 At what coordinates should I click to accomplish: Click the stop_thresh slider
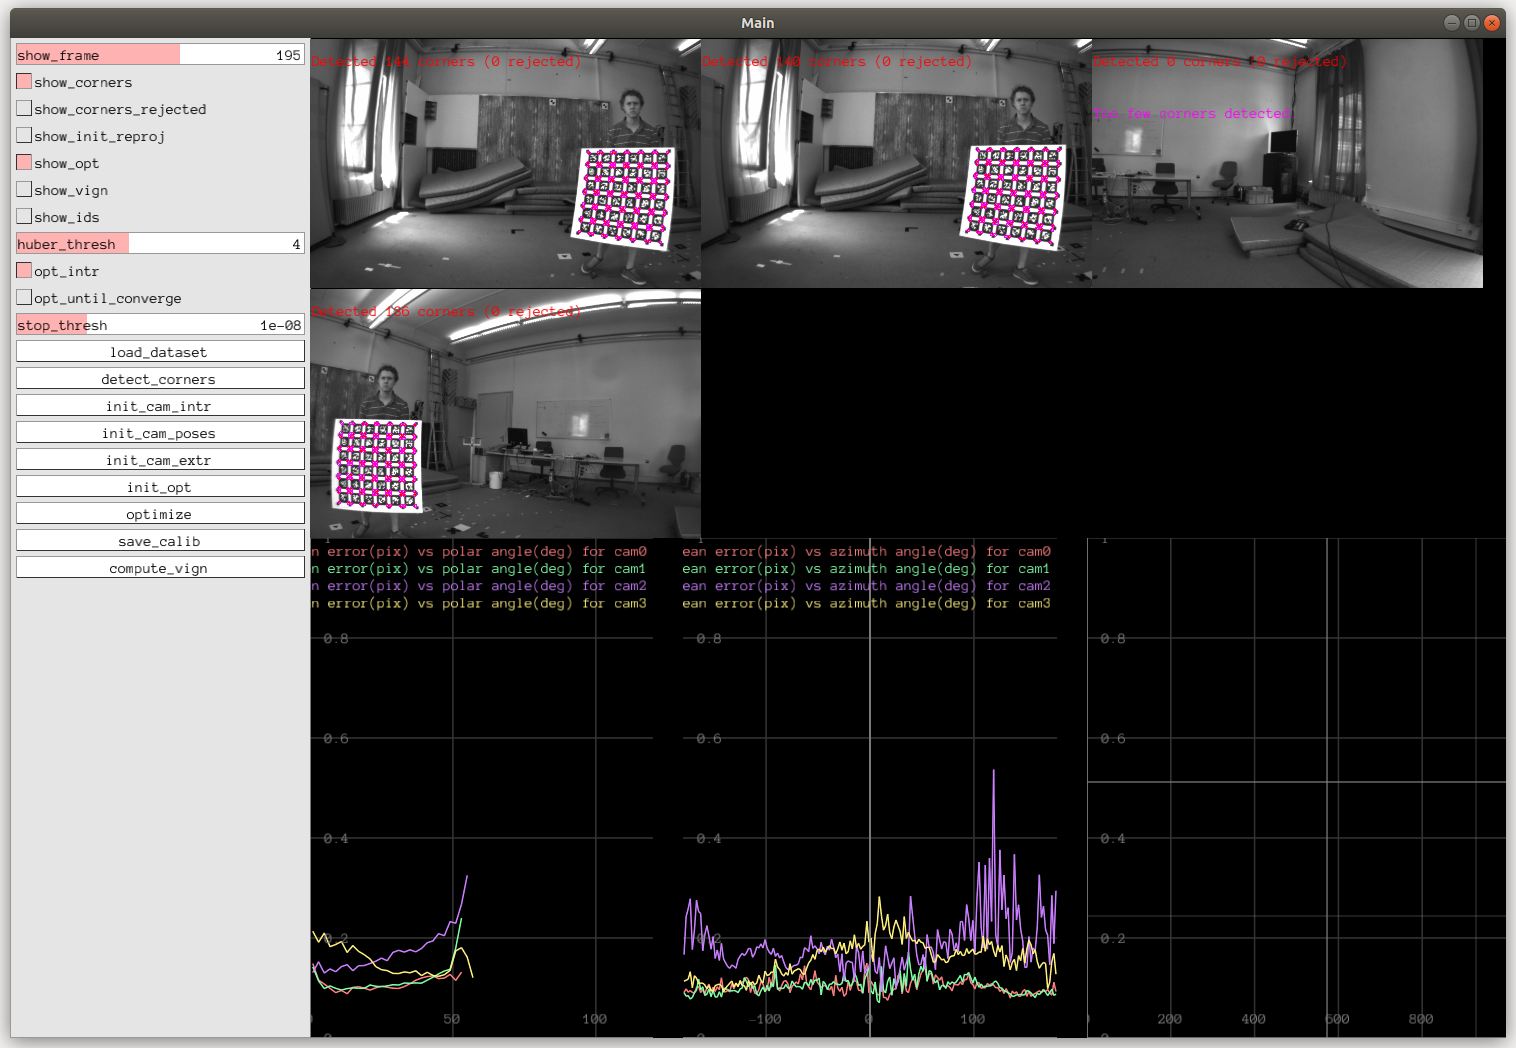coord(160,325)
